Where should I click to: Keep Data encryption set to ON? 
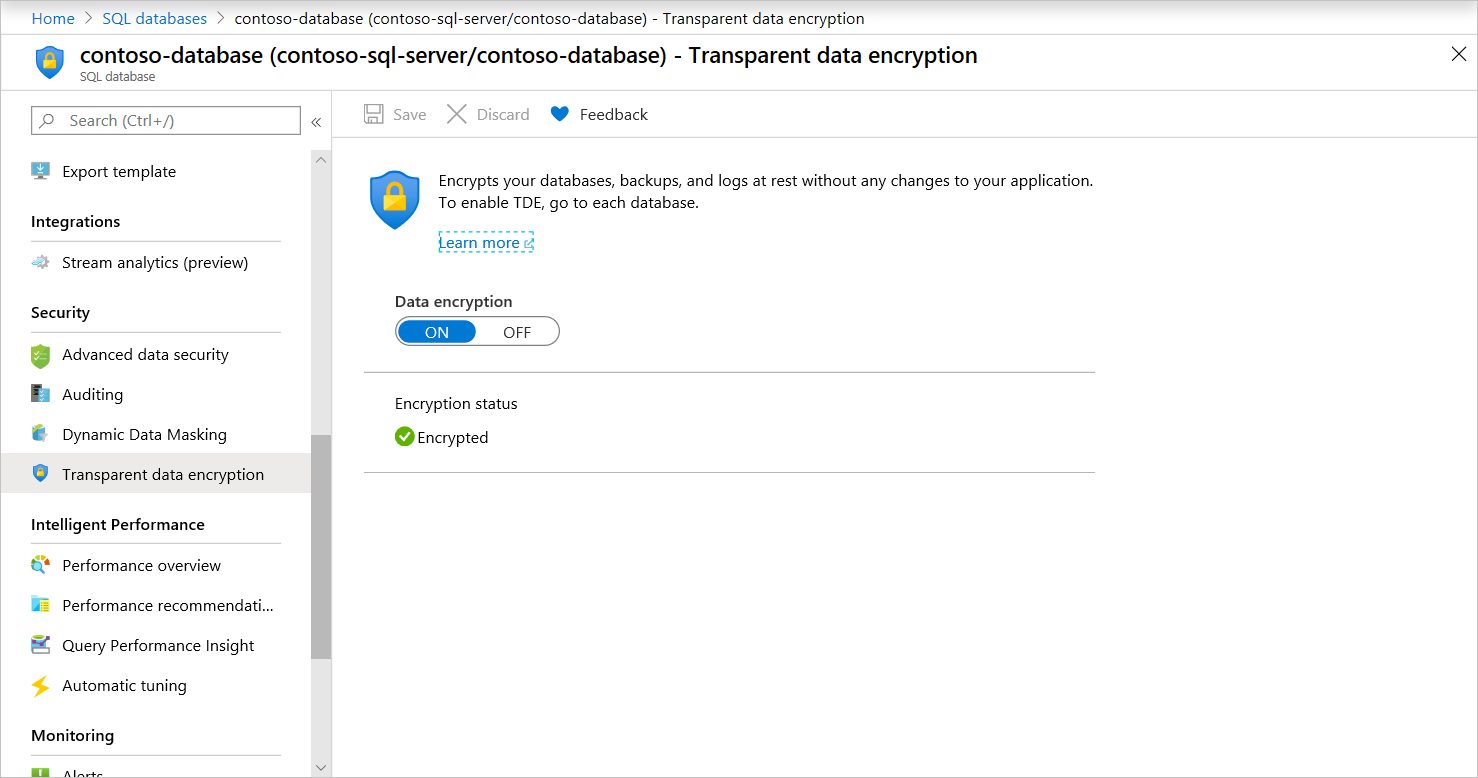pyautogui.click(x=437, y=331)
